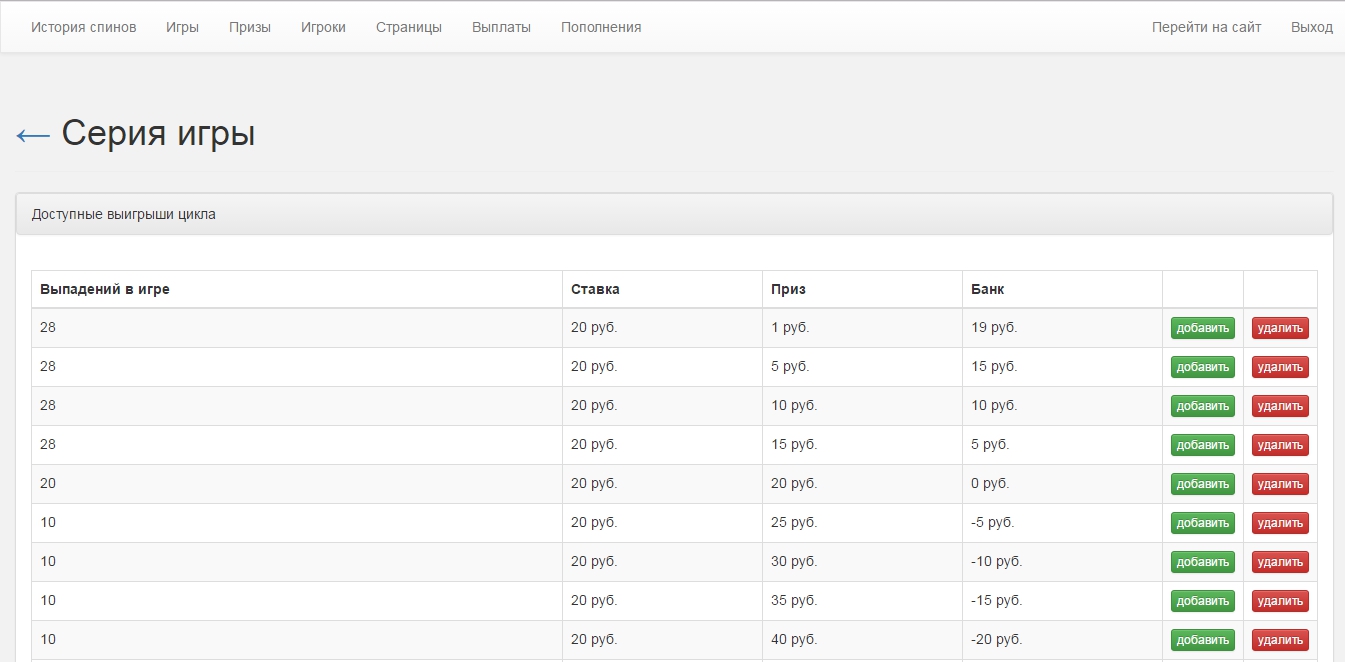Click the Перейти на сайт link
The height and width of the screenshot is (662, 1345).
[1206, 27]
